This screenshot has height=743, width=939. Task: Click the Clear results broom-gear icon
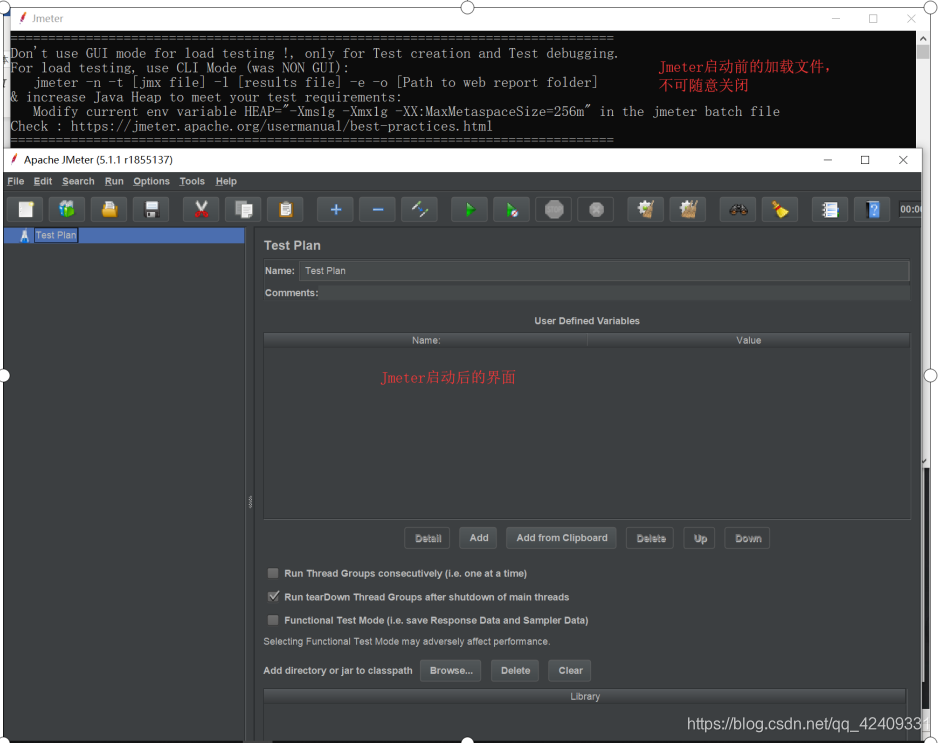[x=646, y=210]
